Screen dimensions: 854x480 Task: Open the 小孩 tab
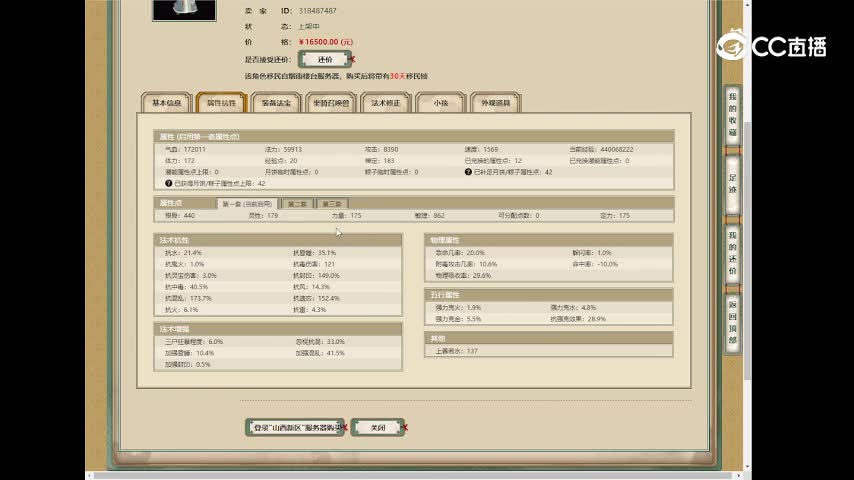441,102
